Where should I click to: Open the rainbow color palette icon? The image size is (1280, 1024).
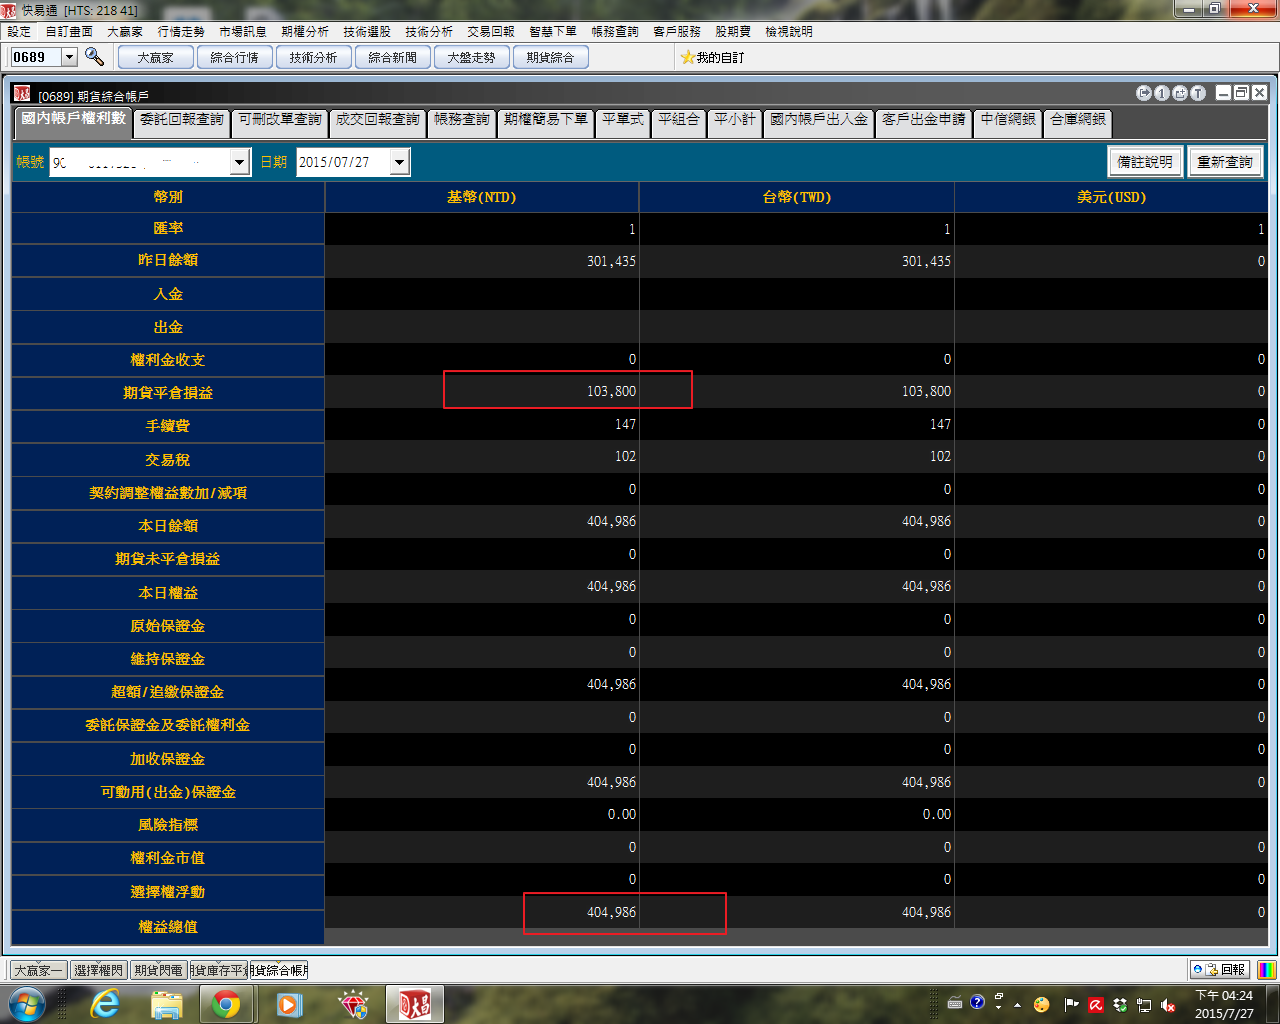1266,970
